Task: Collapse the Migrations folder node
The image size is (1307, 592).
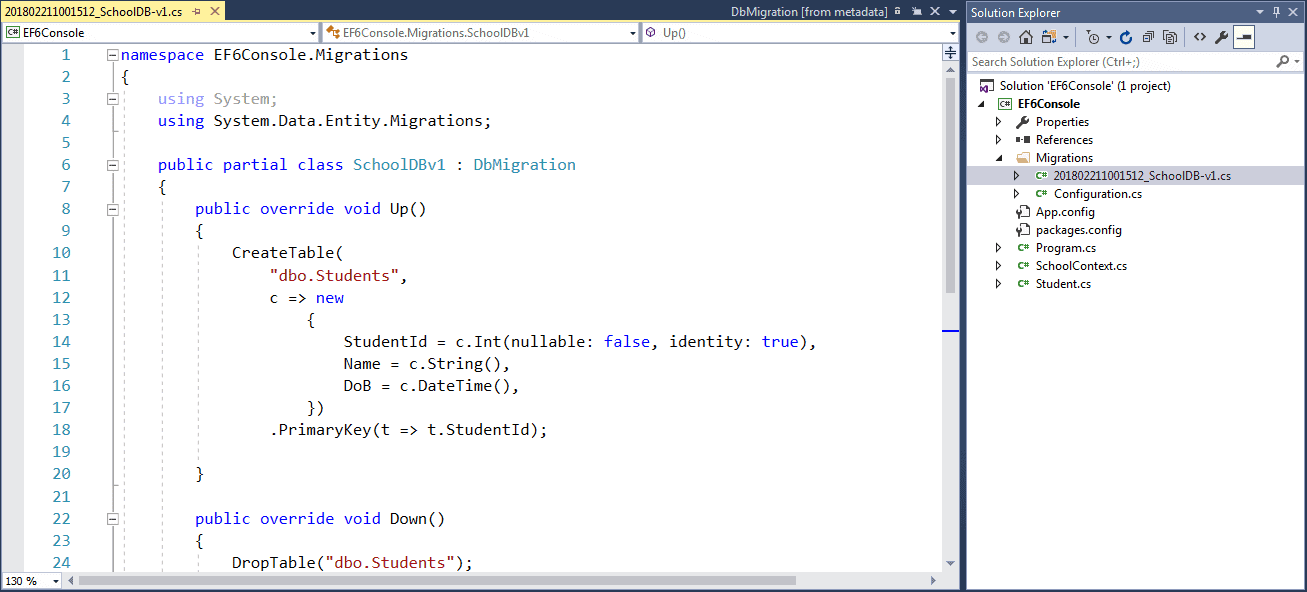Action: tap(998, 157)
